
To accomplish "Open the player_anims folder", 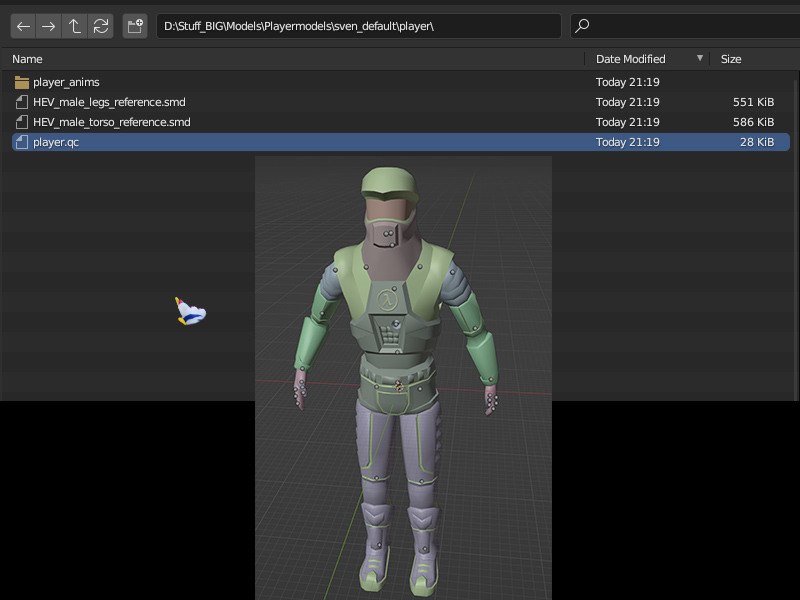I will (401, 82).
